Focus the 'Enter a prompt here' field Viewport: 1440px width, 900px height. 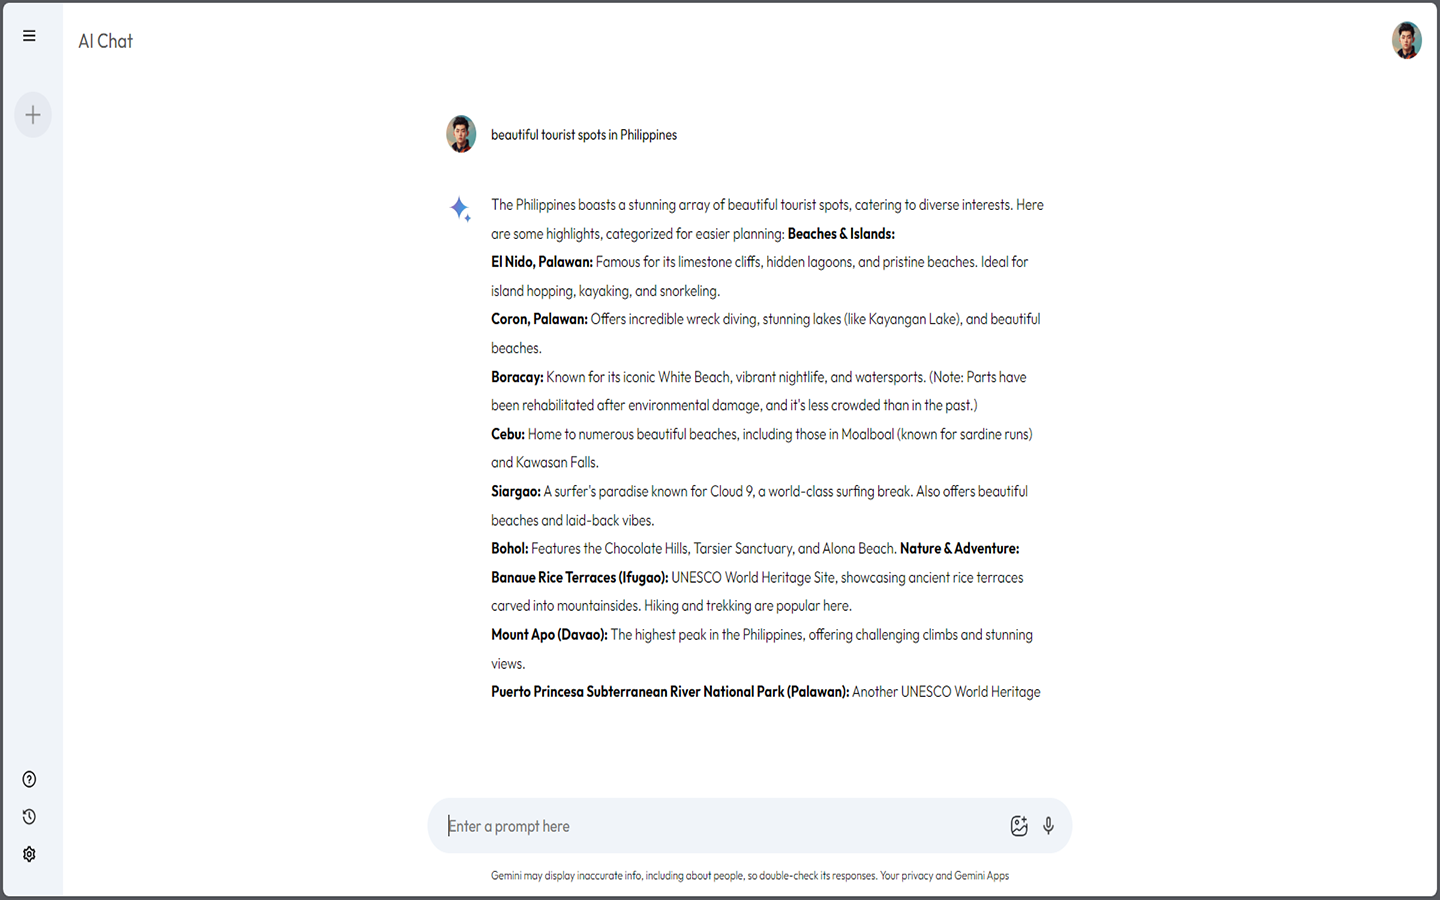720,826
